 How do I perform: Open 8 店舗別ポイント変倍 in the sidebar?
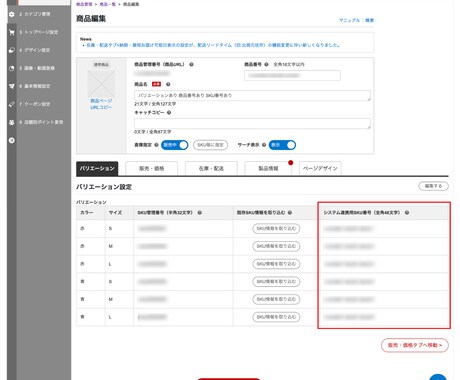point(41,122)
